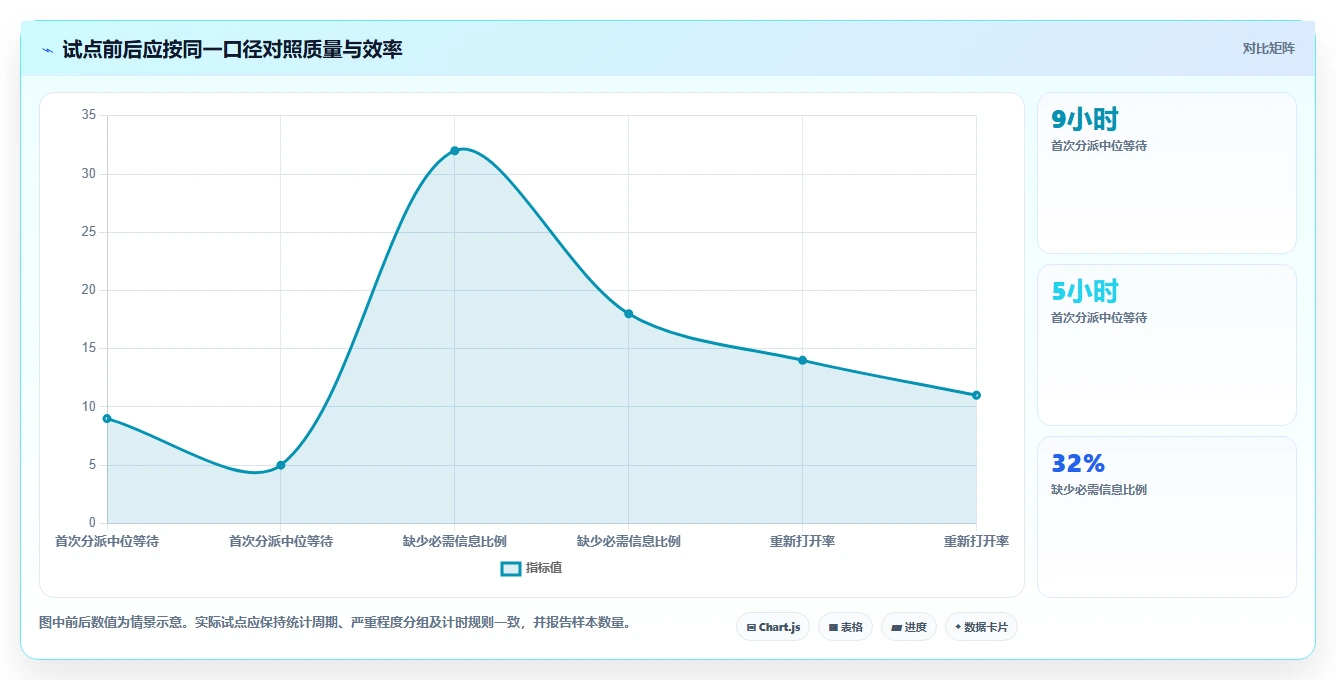
Task: Click the y-axis label 30
Action: click(x=88, y=174)
